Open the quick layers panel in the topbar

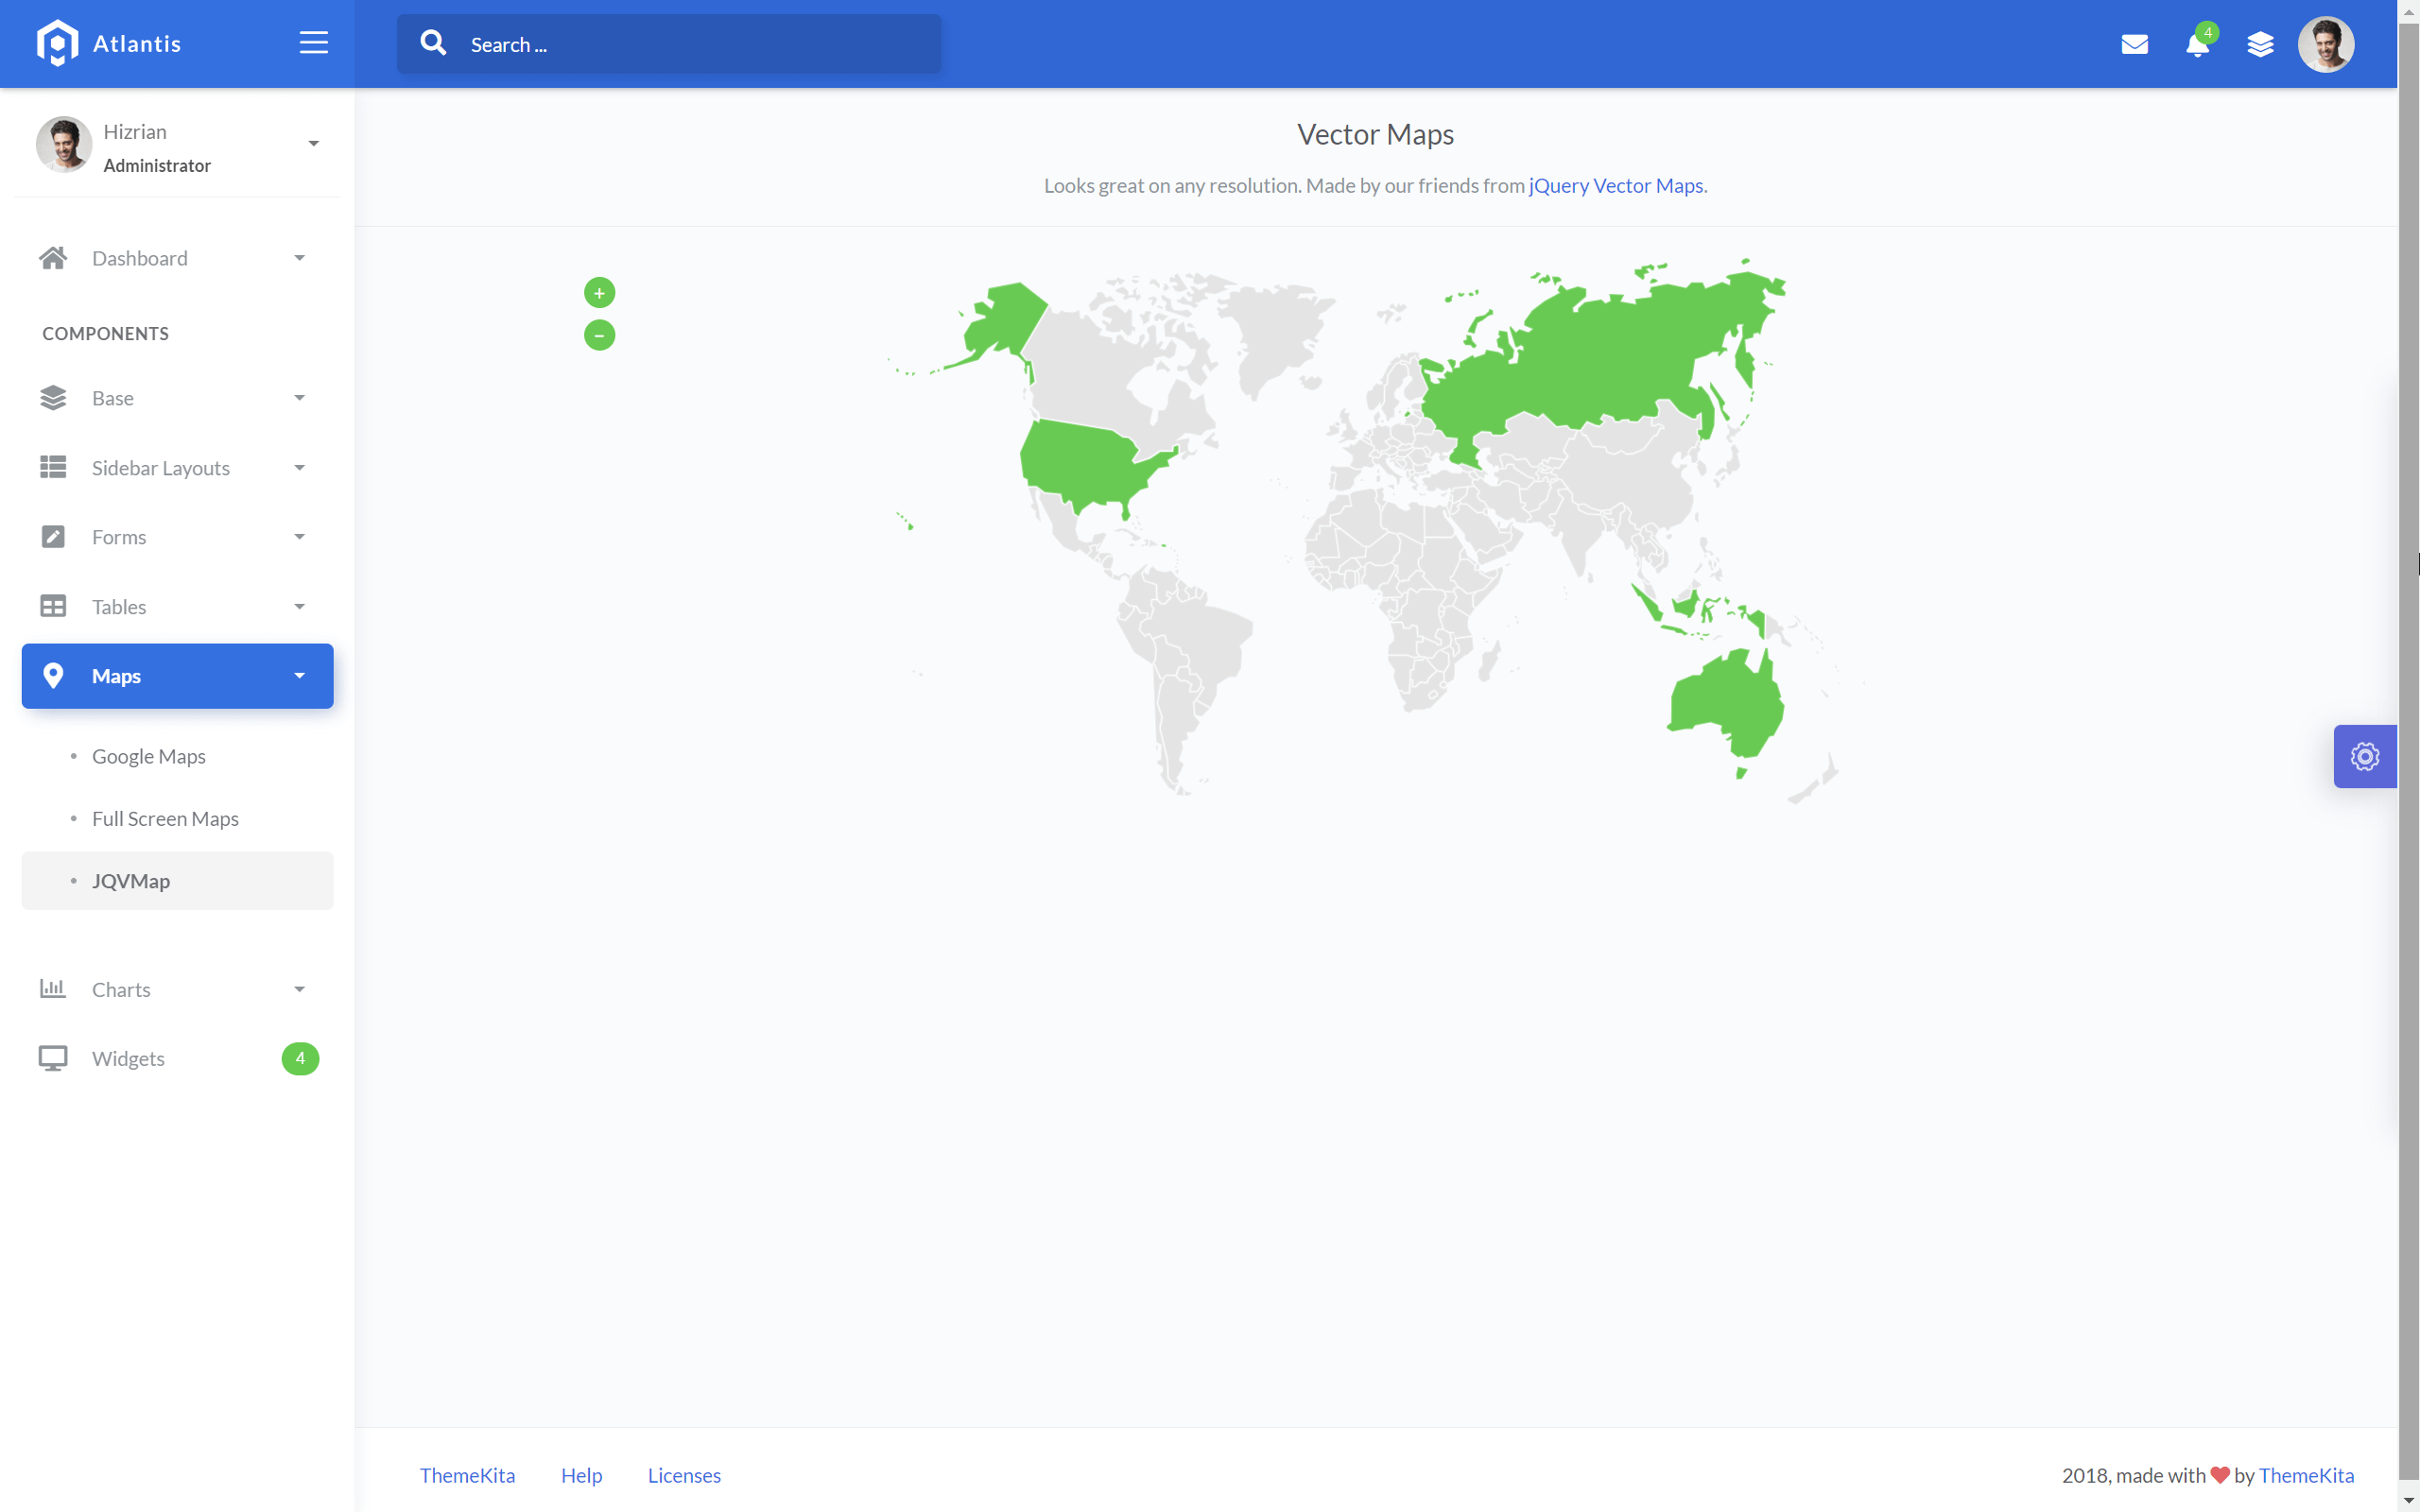[x=2261, y=44]
